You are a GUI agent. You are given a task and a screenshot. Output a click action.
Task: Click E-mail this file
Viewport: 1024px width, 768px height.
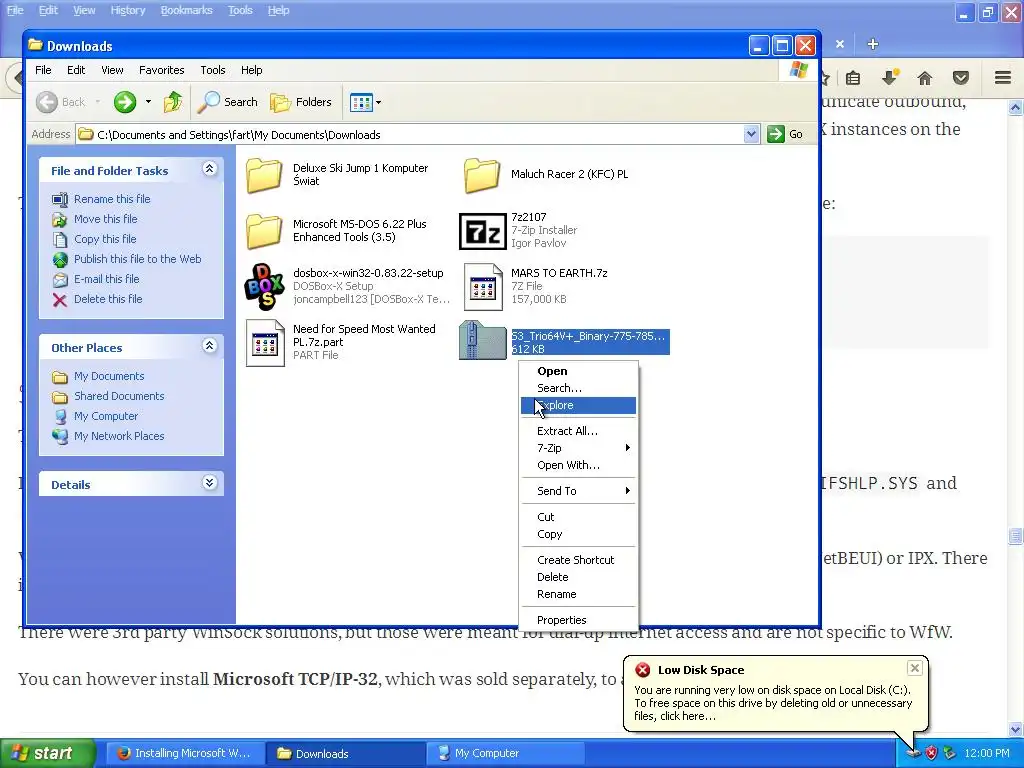(x=106, y=279)
